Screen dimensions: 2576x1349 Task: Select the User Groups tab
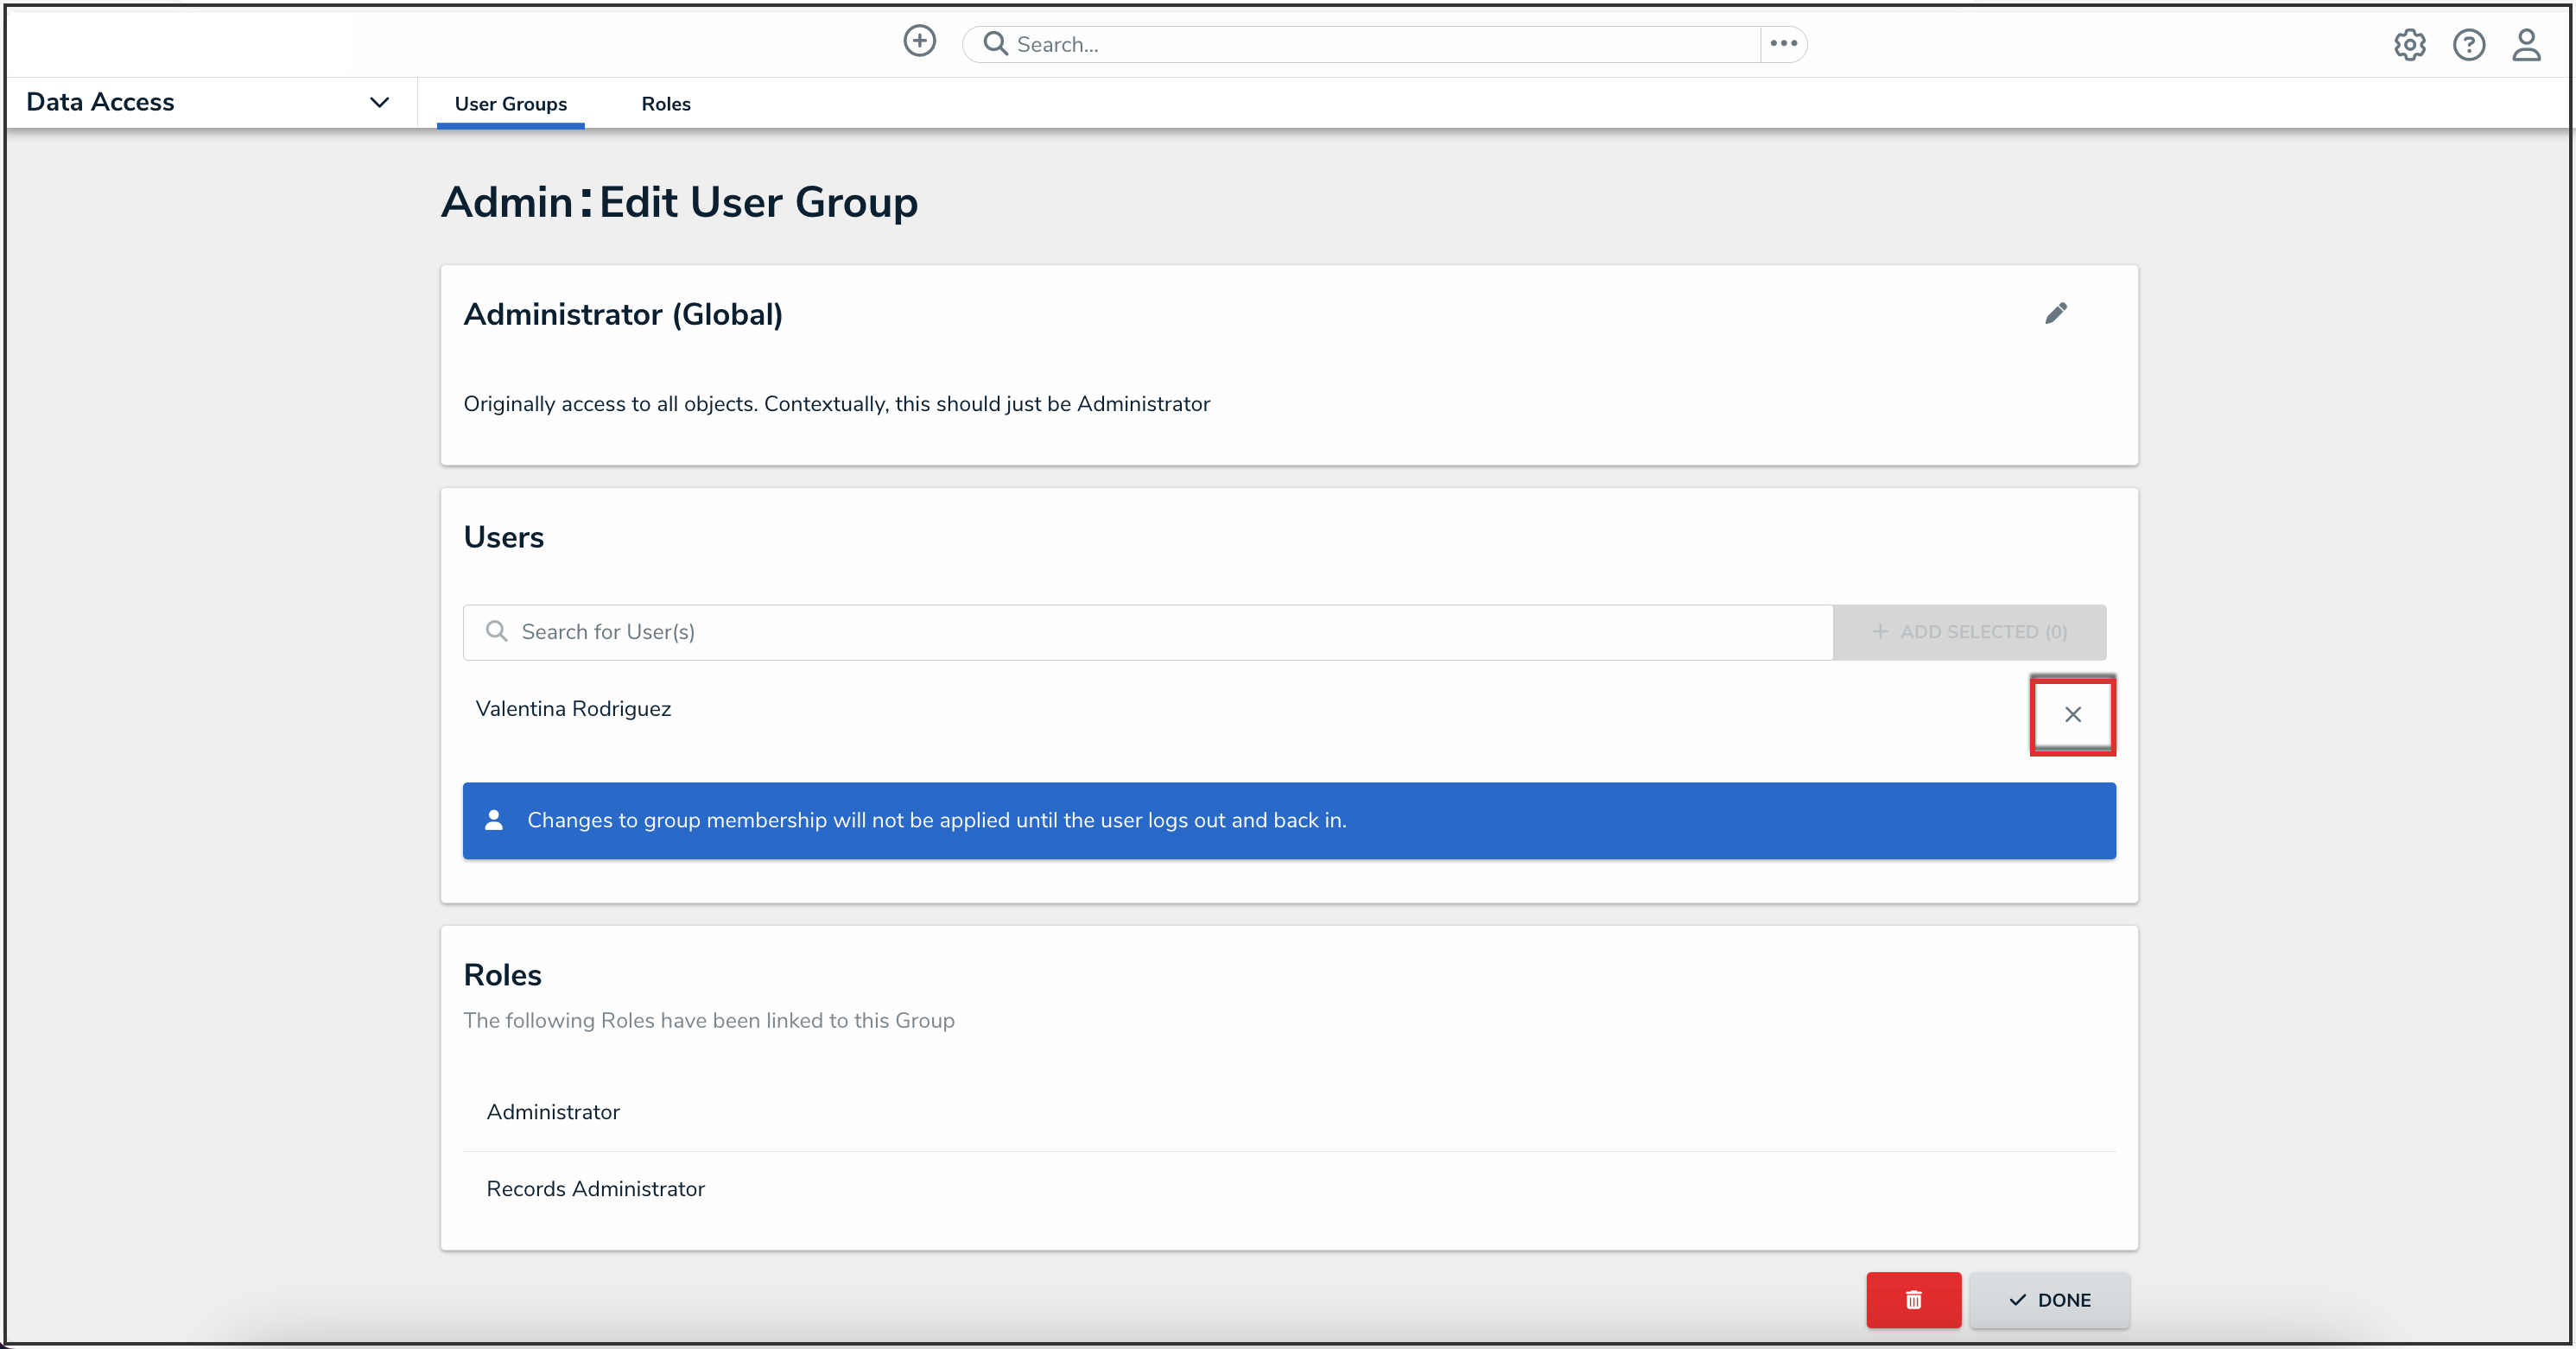click(x=510, y=104)
